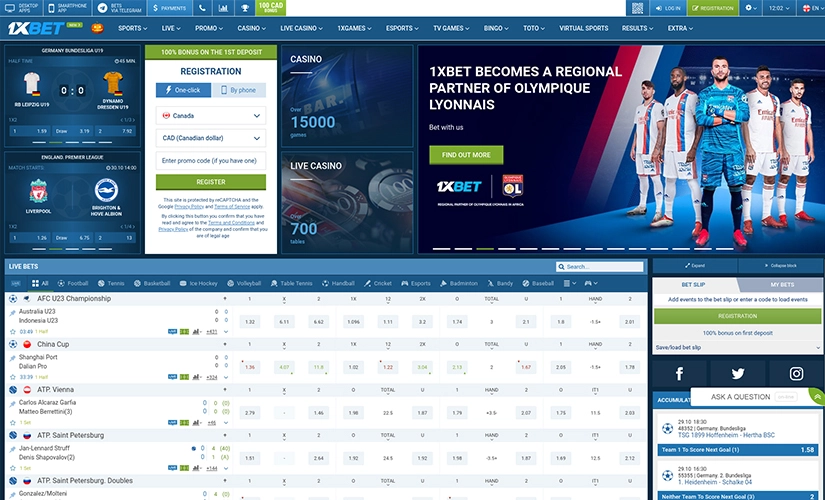Filter live bets by Esports
The image size is (825, 500).
click(416, 283)
